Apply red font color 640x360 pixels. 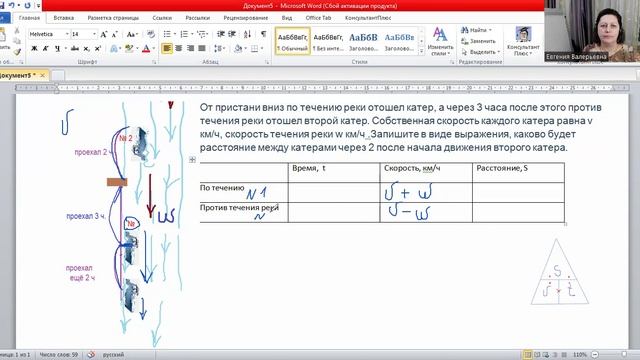(x=146, y=49)
